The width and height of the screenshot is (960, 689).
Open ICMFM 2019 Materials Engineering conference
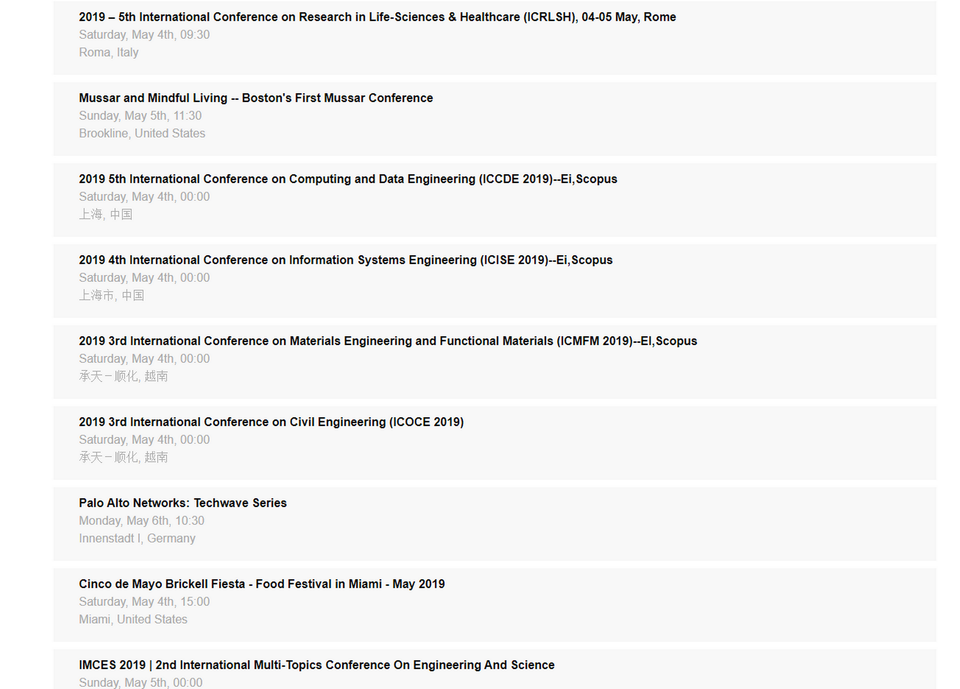pos(388,341)
